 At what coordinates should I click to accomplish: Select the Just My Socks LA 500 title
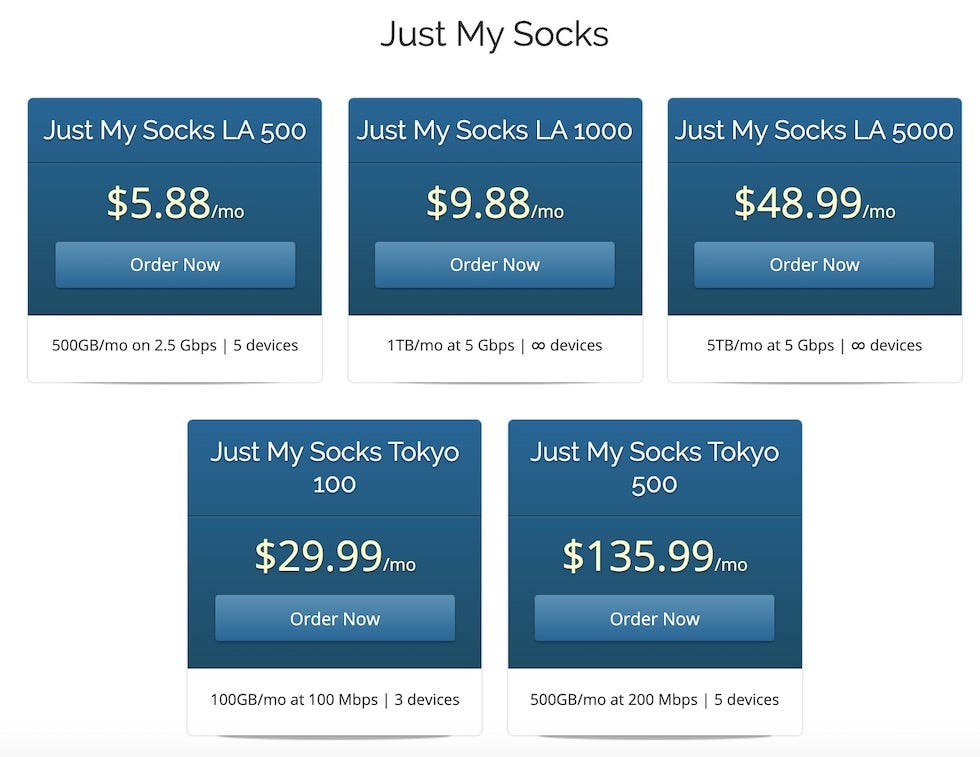[175, 131]
